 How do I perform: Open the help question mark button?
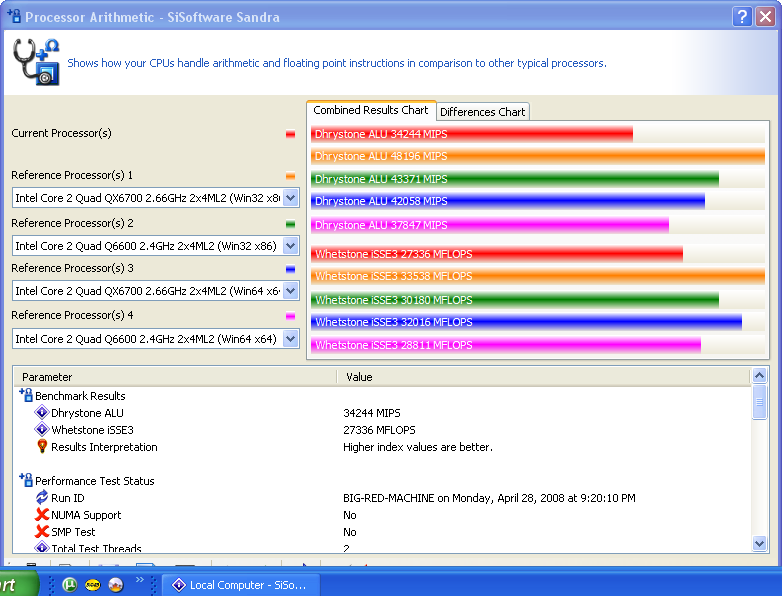pyautogui.click(x=742, y=16)
